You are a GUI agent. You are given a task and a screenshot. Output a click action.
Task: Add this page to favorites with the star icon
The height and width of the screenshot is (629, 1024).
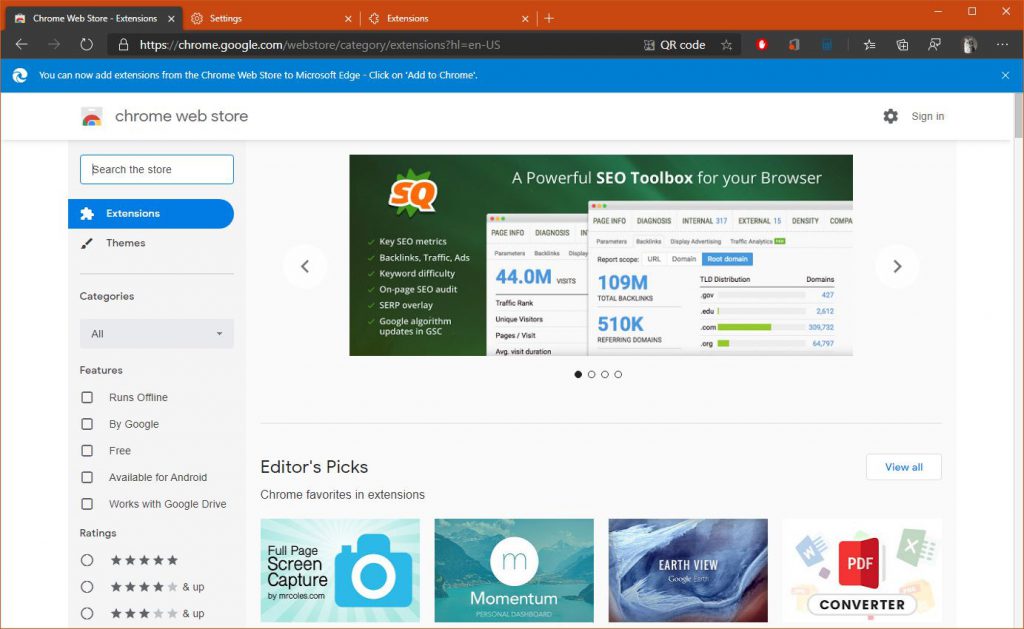pyautogui.click(x=726, y=45)
